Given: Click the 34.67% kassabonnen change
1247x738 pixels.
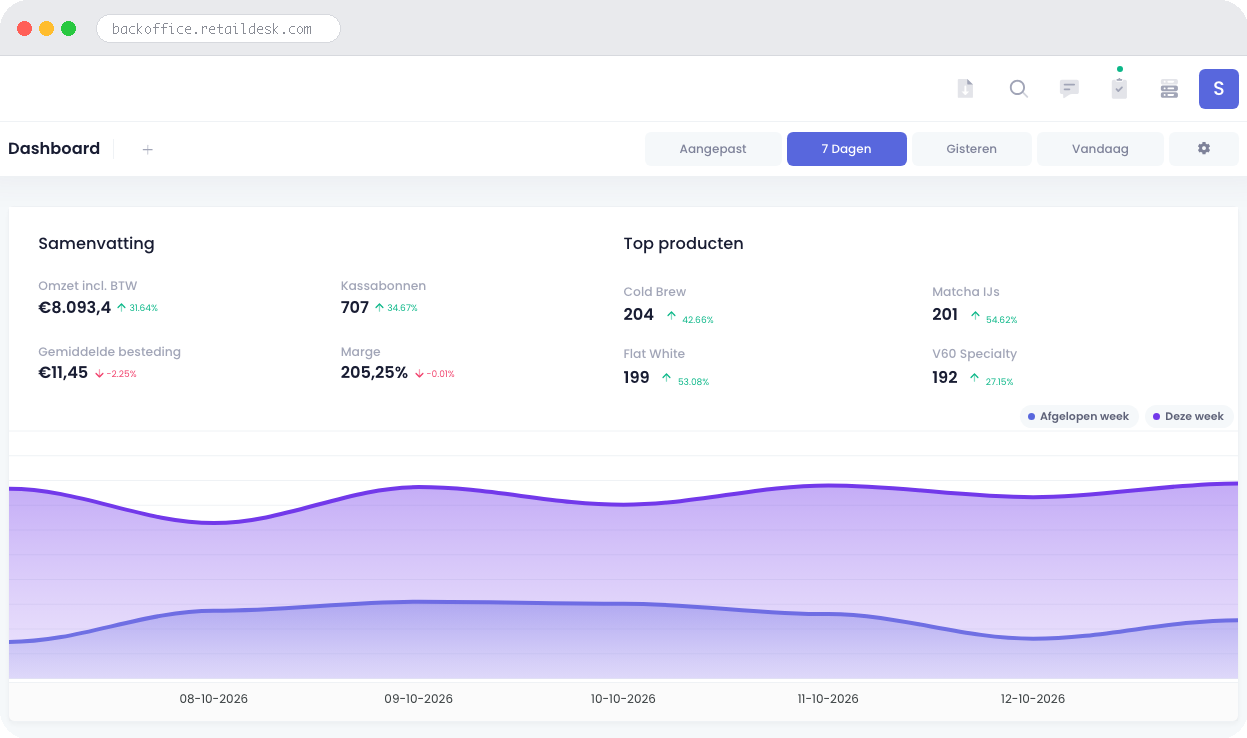Looking at the screenshot, I should click(x=402, y=308).
